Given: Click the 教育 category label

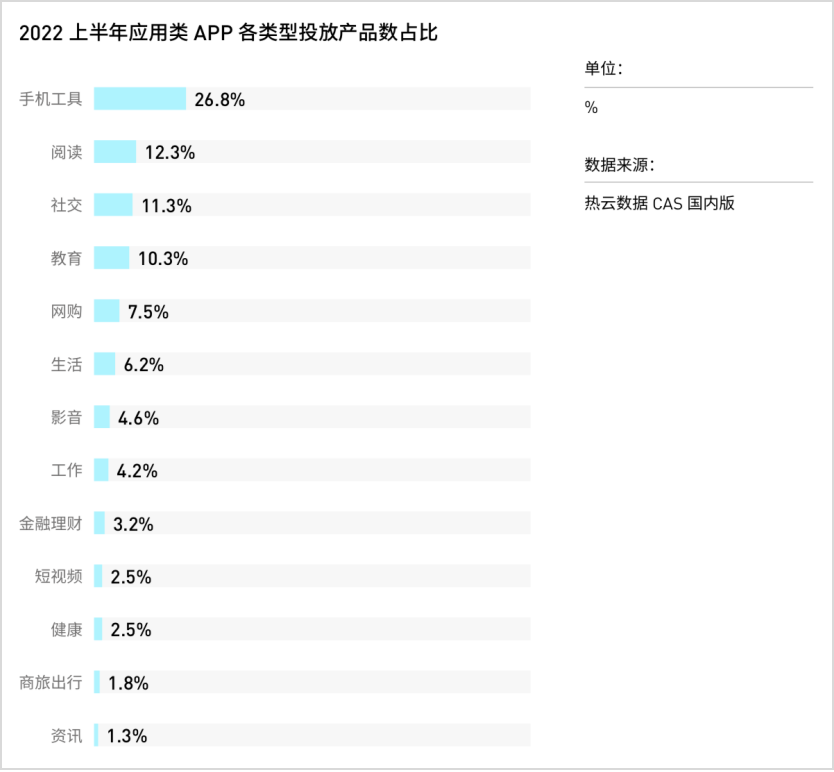Looking at the screenshot, I should point(67,258).
